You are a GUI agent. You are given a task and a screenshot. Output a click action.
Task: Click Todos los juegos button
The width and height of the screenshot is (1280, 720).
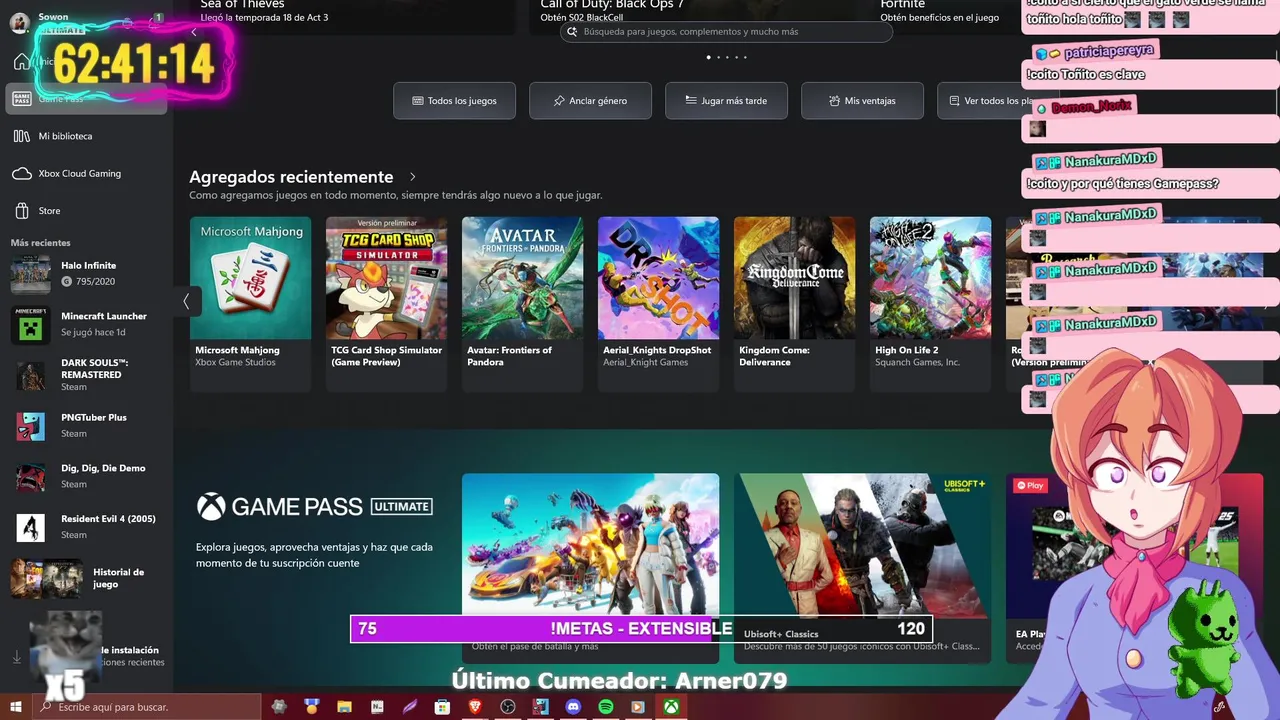point(454,101)
